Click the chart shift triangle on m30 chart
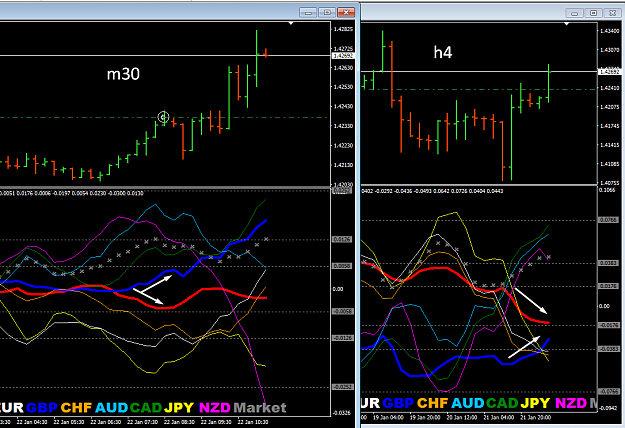 point(291,24)
